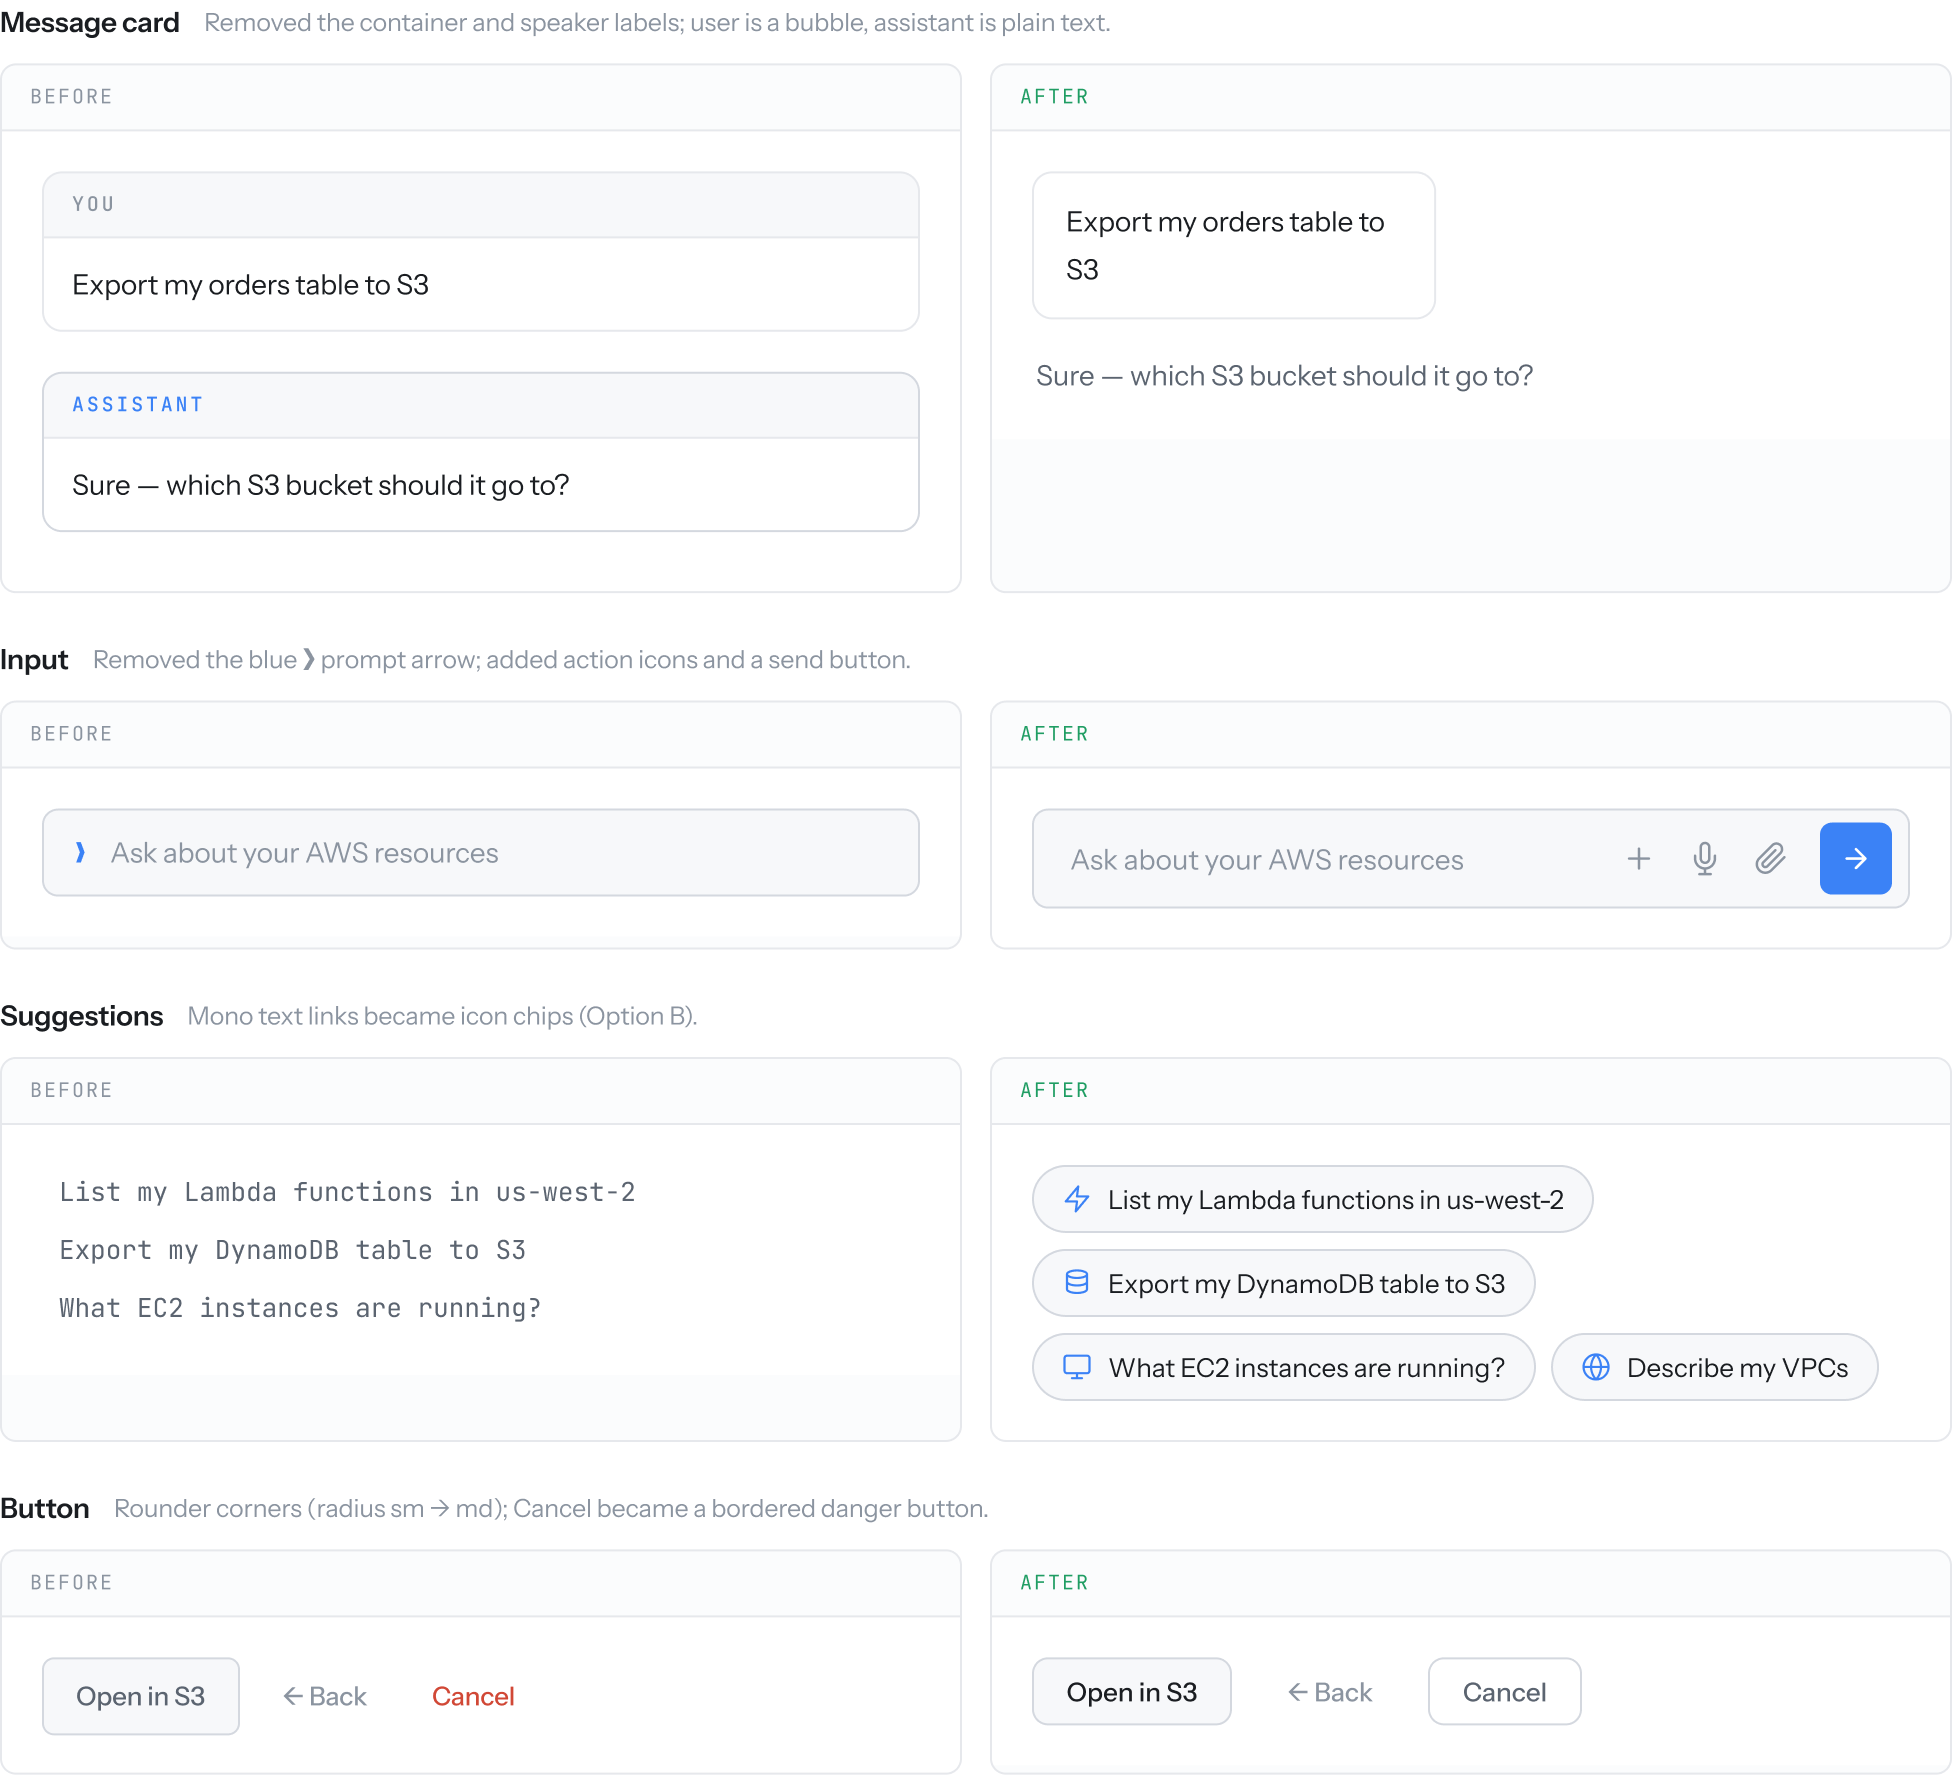Click the paperclip attach icon
The height and width of the screenshot is (1776, 1952).
coord(1770,859)
